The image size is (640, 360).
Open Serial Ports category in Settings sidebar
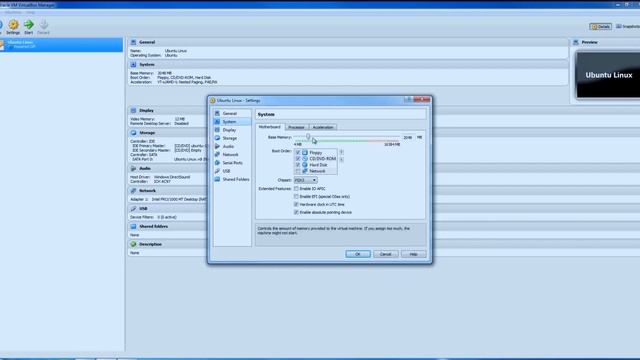[232, 162]
